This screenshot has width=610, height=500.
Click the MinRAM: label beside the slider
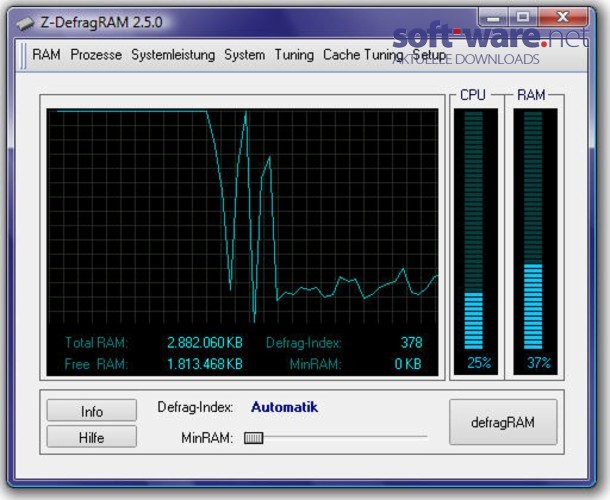click(207, 438)
